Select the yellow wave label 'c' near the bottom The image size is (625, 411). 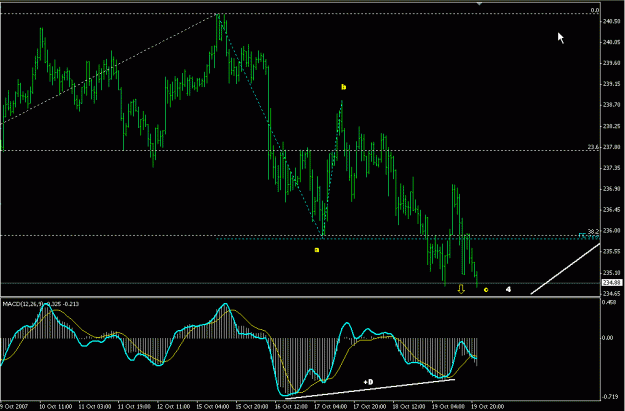485,290
